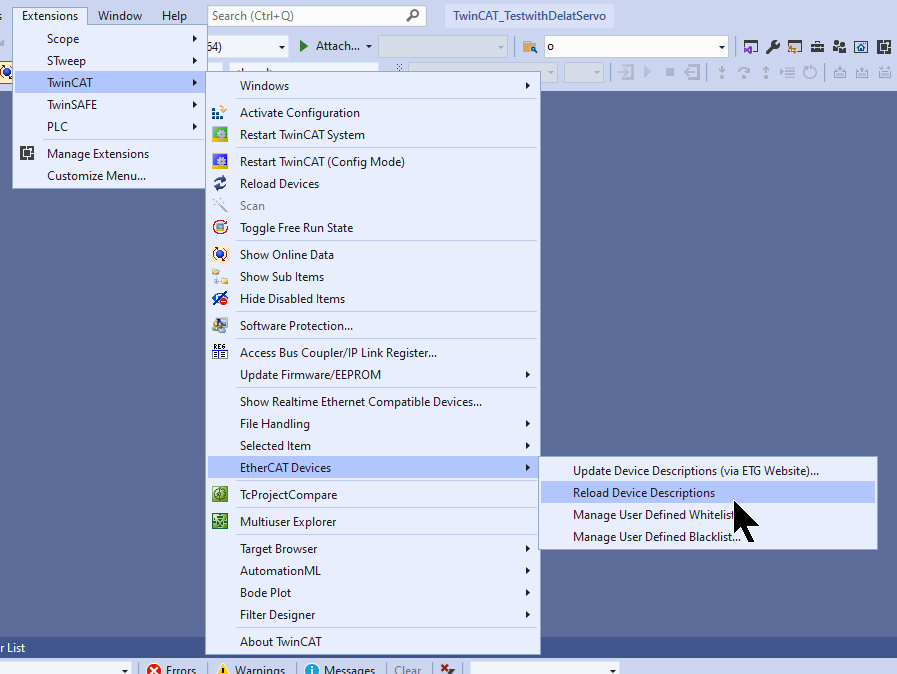
Task: Open the Attach button dropdown arrow
Action: tap(369, 46)
